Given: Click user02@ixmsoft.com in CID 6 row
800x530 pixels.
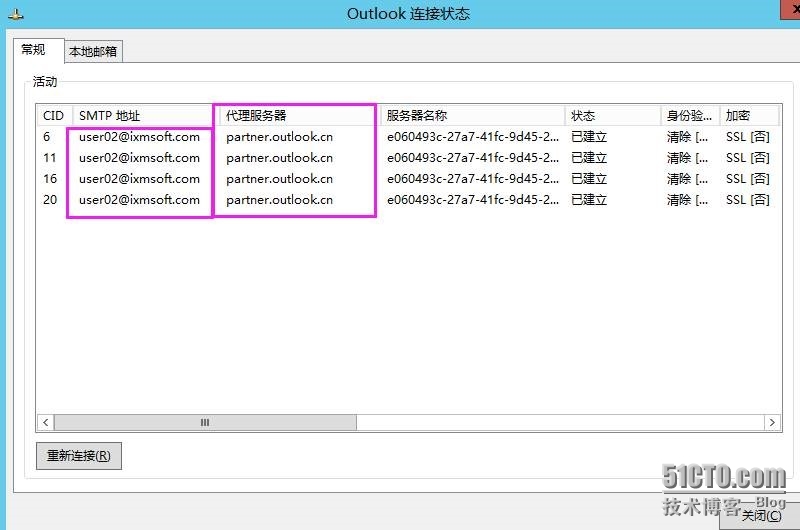Looking at the screenshot, I should [139, 137].
